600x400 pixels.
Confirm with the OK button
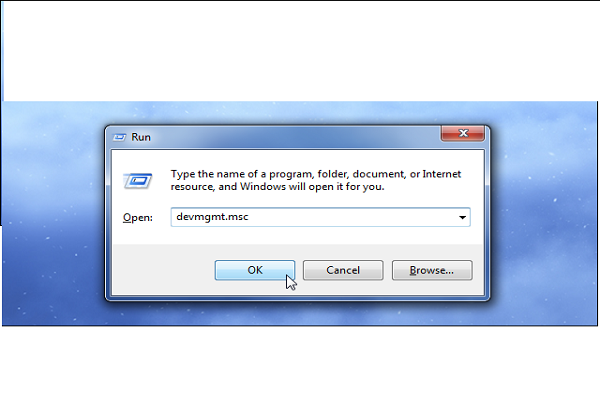tap(255, 270)
